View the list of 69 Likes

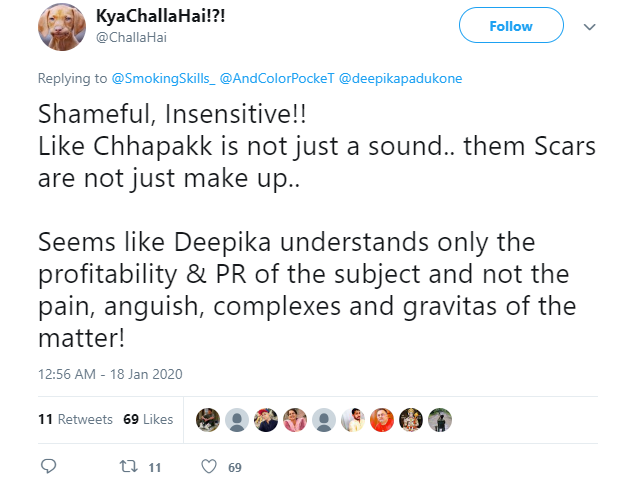click(148, 420)
